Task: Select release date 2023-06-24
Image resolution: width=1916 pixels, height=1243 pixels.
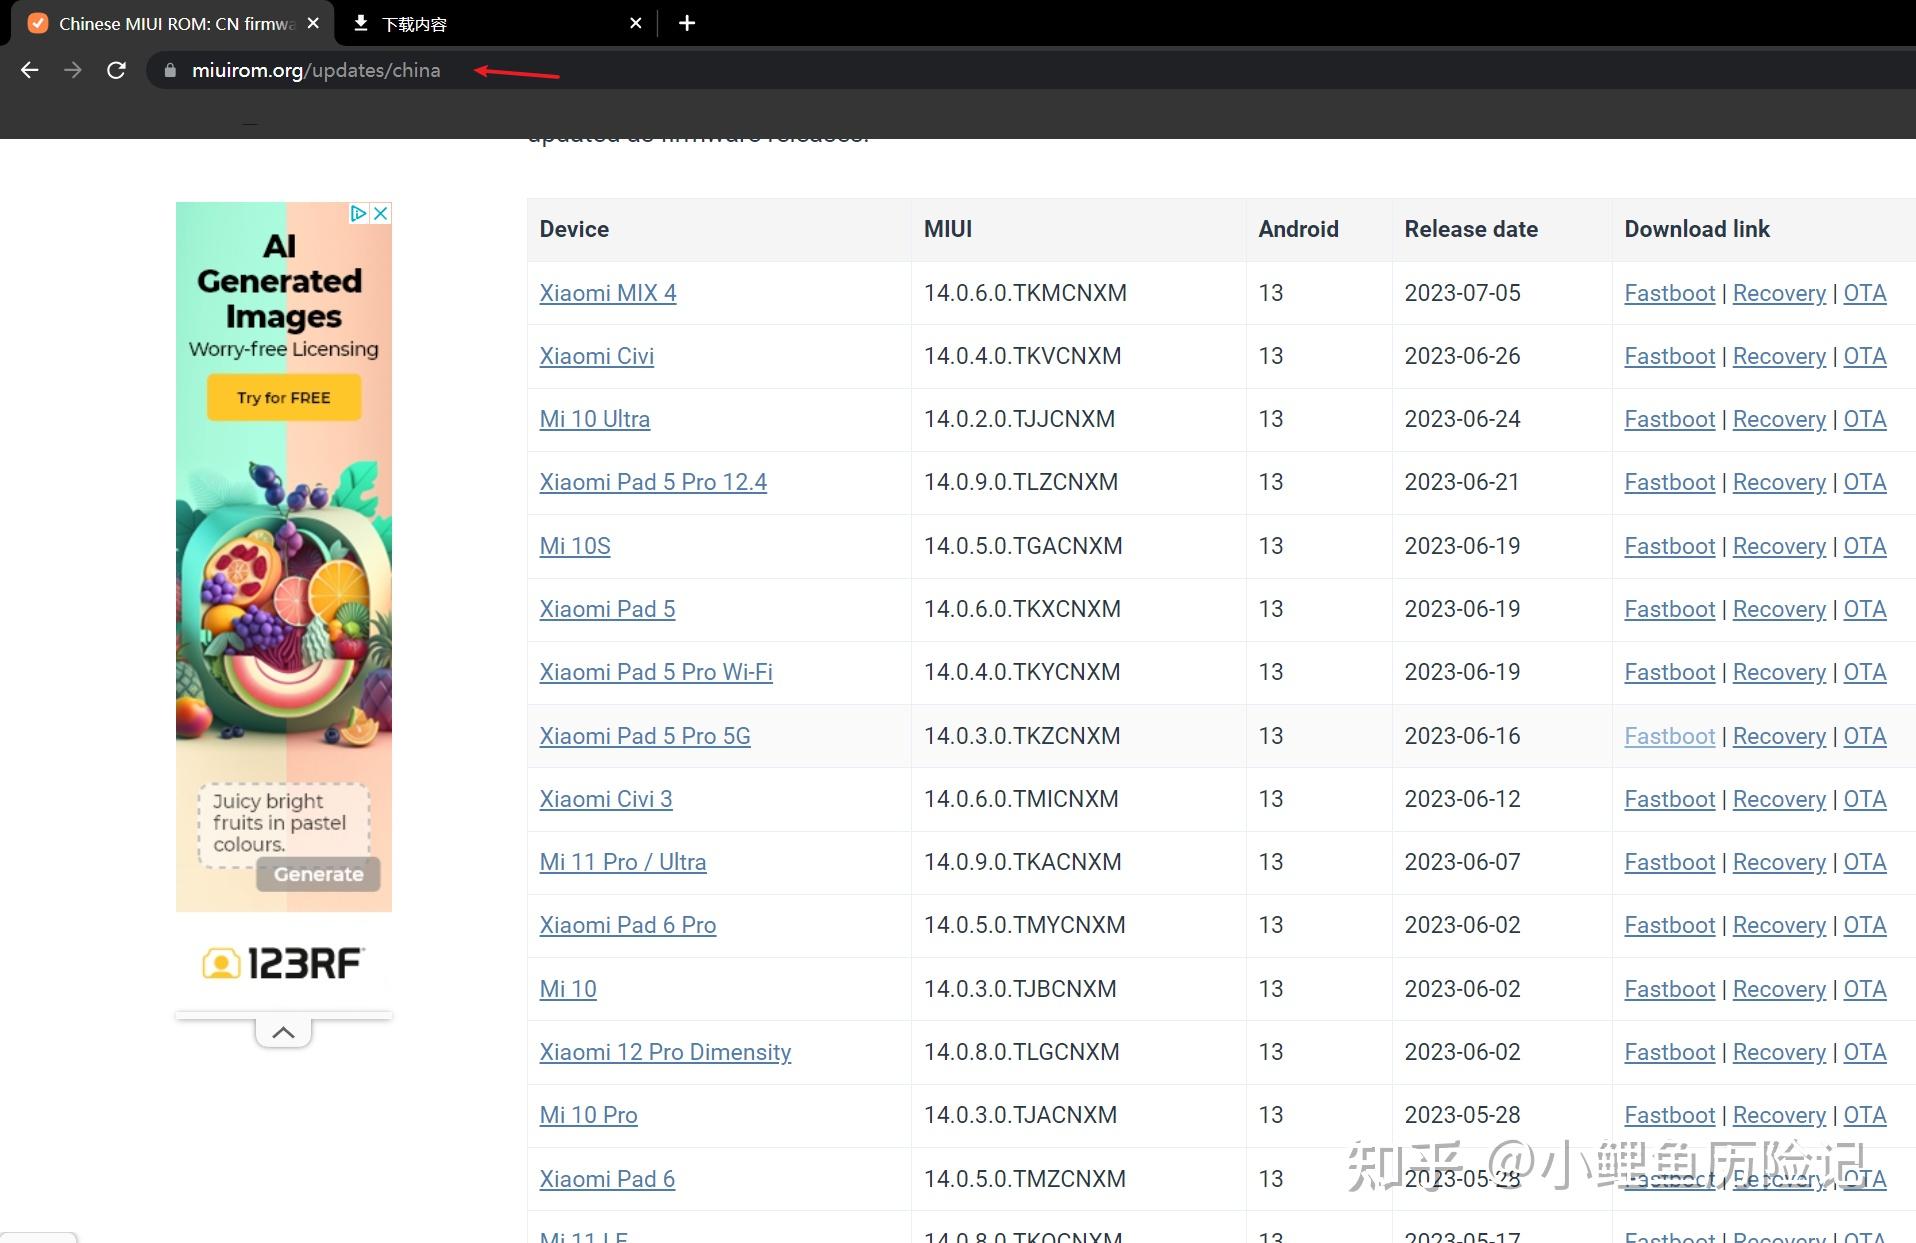Action: (1462, 419)
